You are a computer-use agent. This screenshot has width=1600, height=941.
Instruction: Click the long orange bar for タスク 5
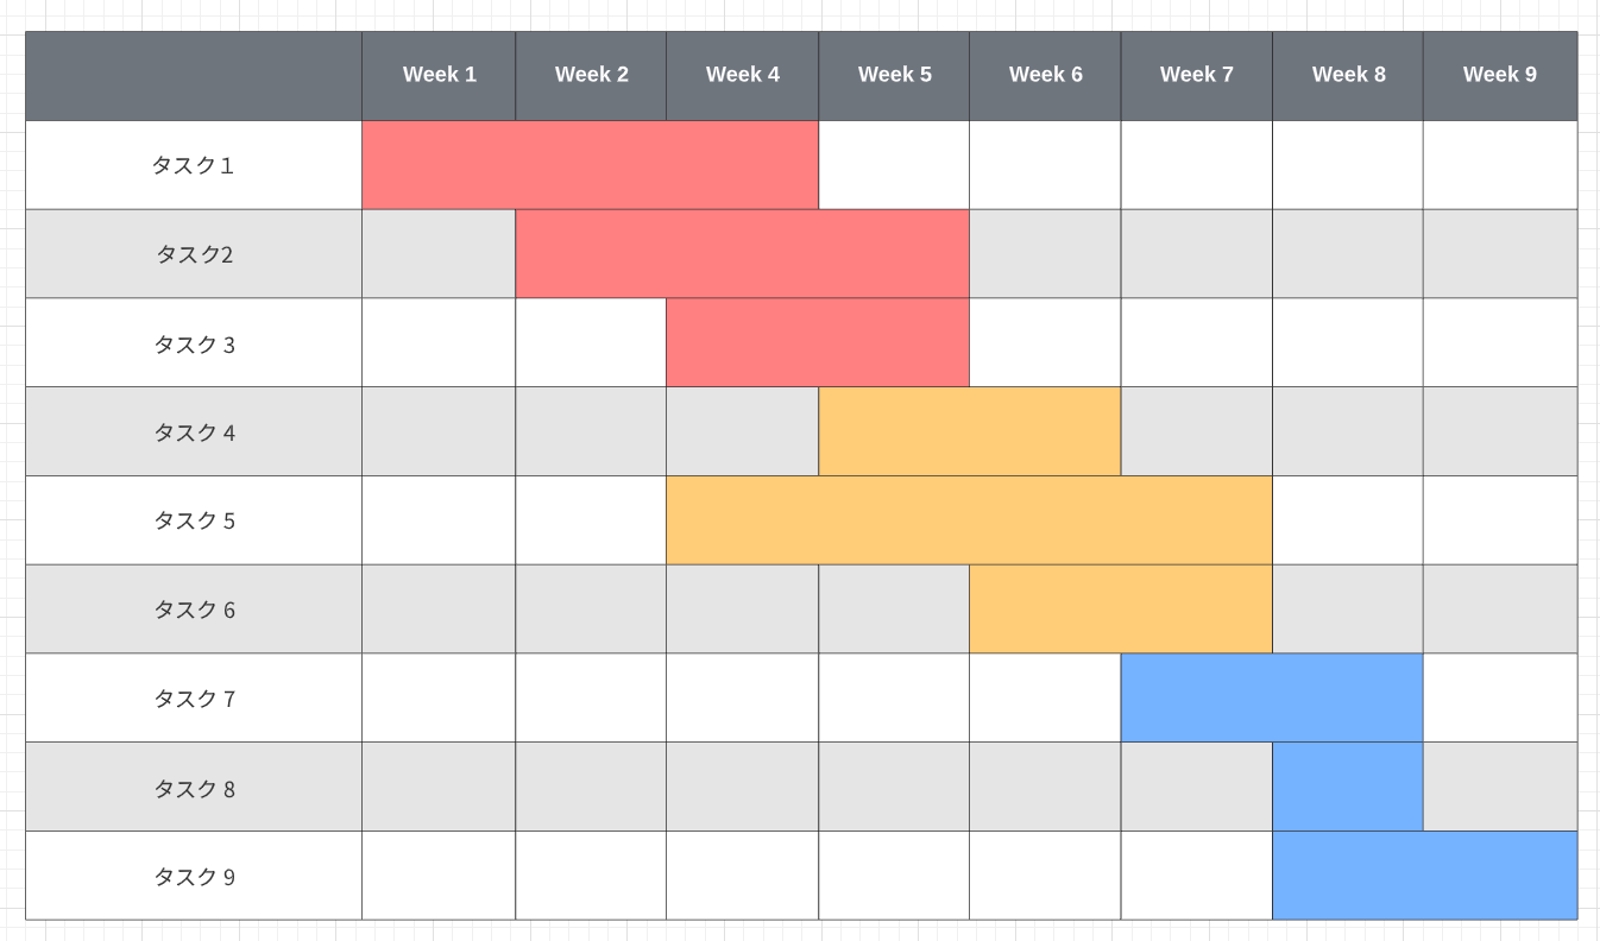pyautogui.click(x=970, y=520)
